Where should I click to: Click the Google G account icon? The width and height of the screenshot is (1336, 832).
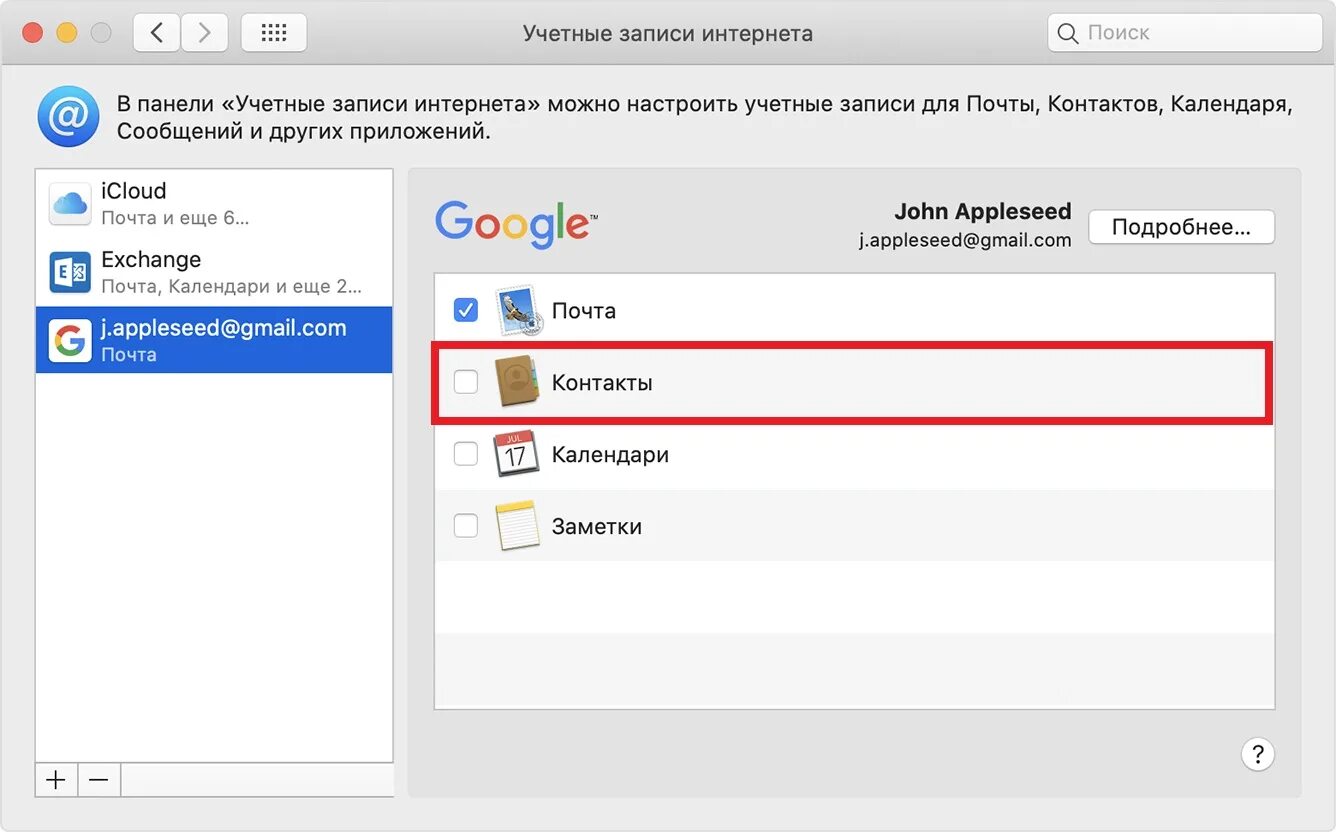click(x=70, y=341)
